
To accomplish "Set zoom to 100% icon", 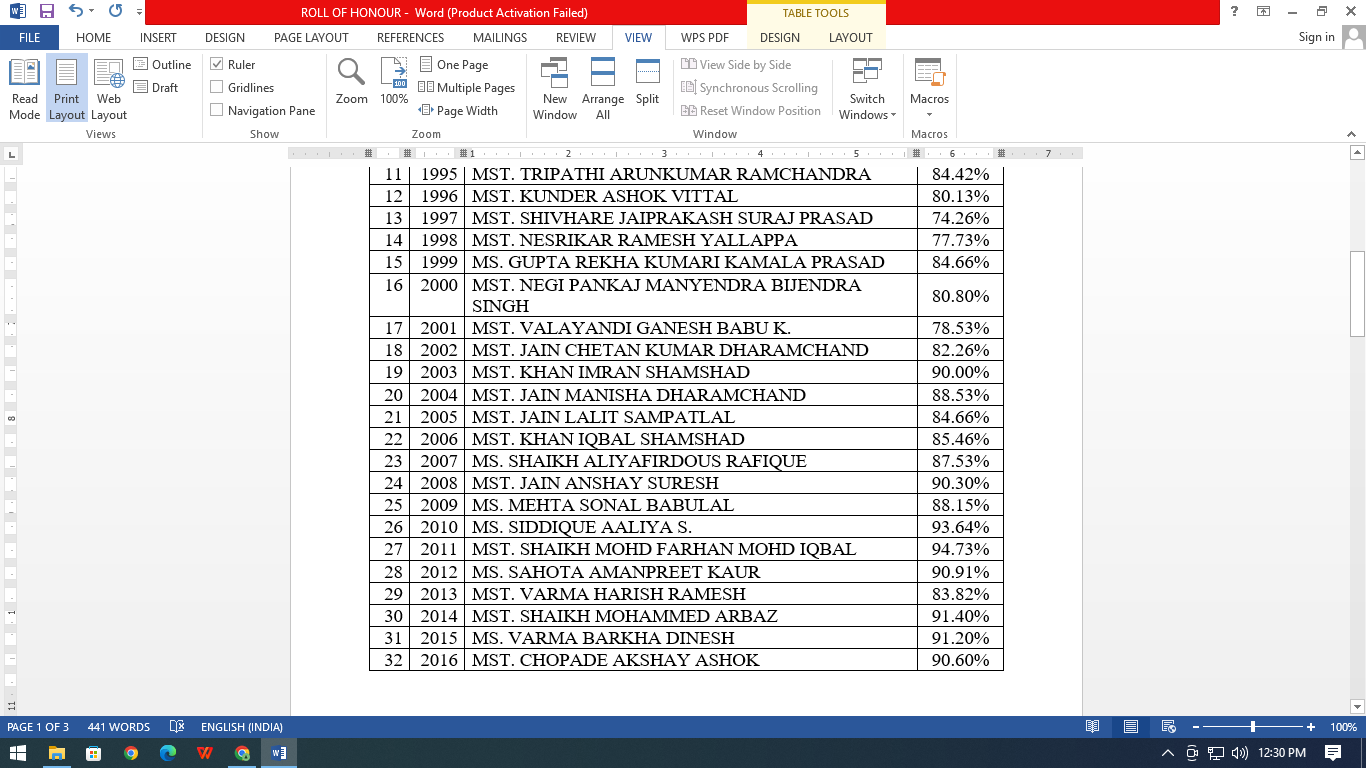I will click(x=394, y=82).
